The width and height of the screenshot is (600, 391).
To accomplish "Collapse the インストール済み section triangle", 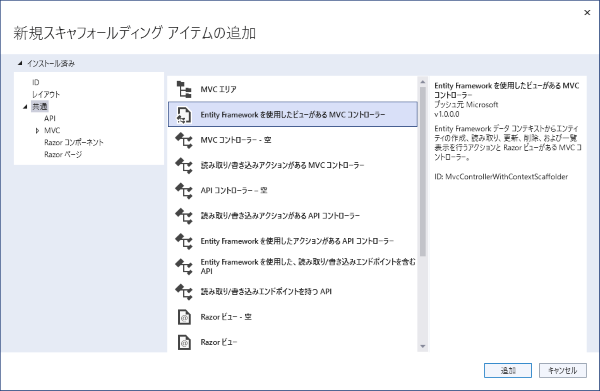I will pos(20,63).
